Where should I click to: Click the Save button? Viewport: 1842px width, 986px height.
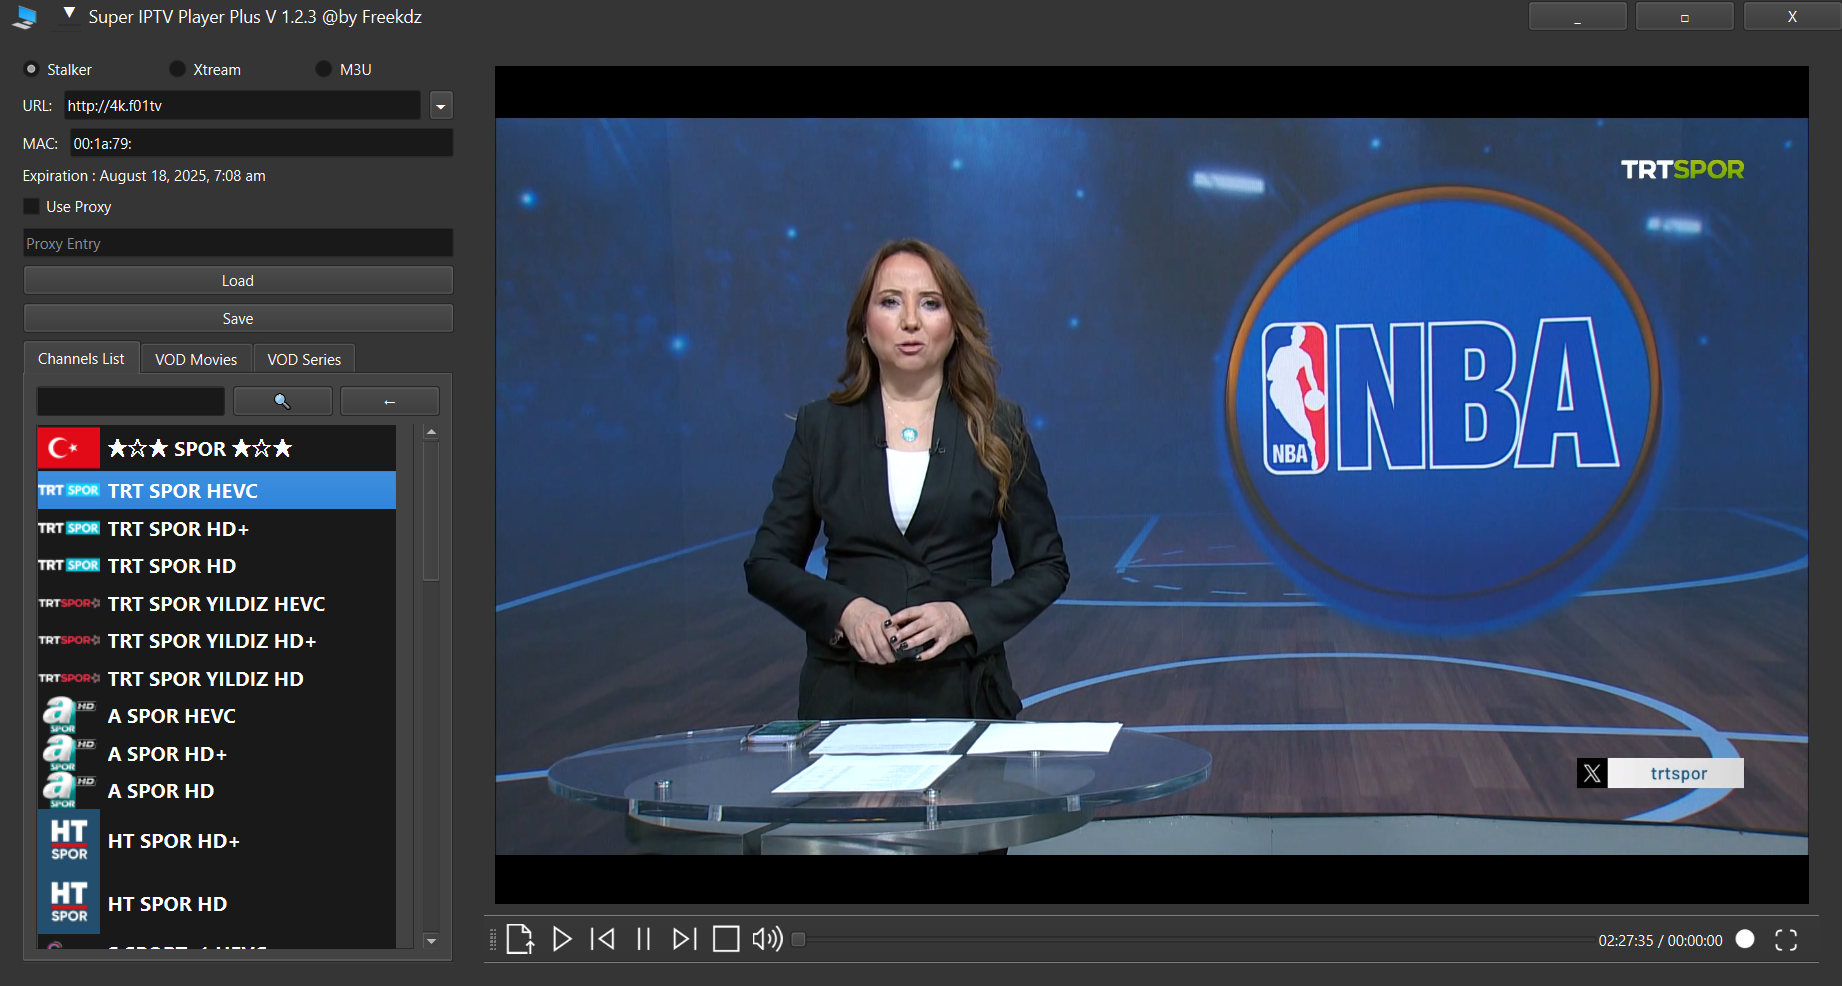click(238, 318)
